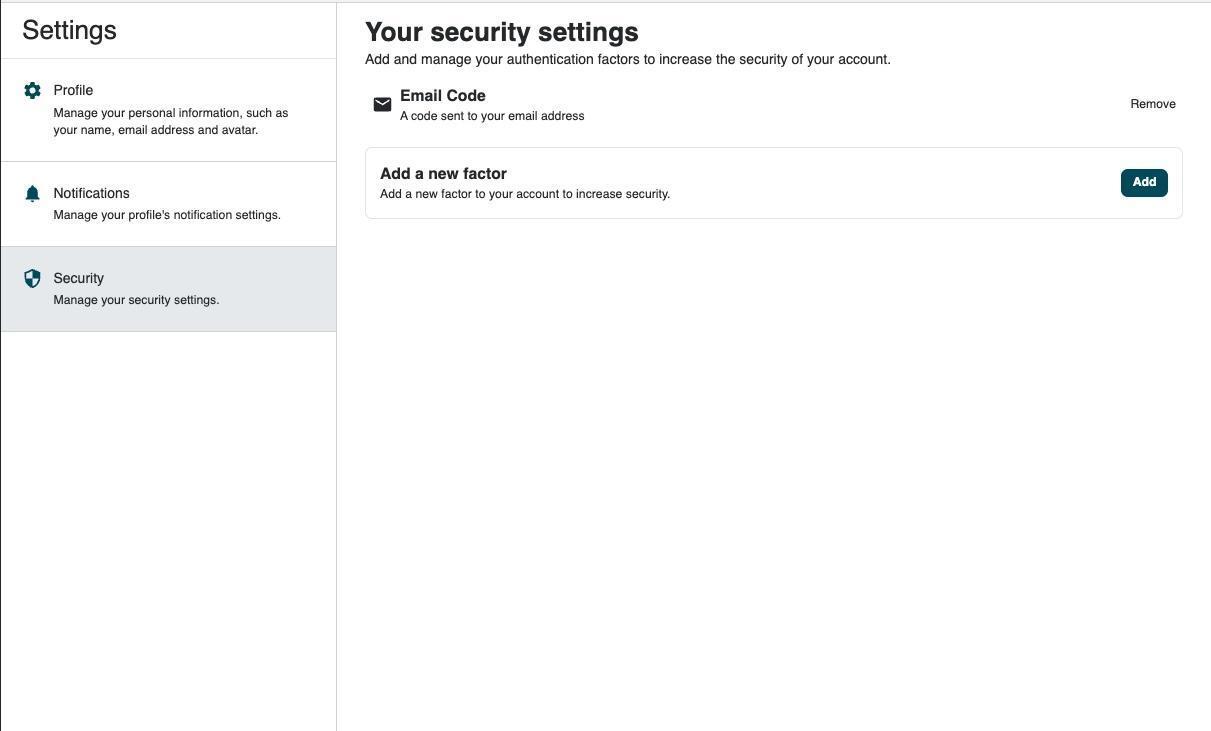
Task: Click the Profile description about personal information
Action: pos(170,121)
